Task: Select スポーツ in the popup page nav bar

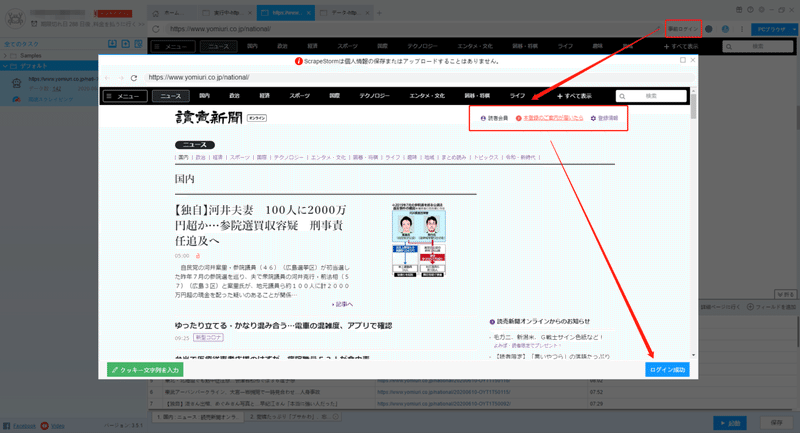Action: pos(299,96)
